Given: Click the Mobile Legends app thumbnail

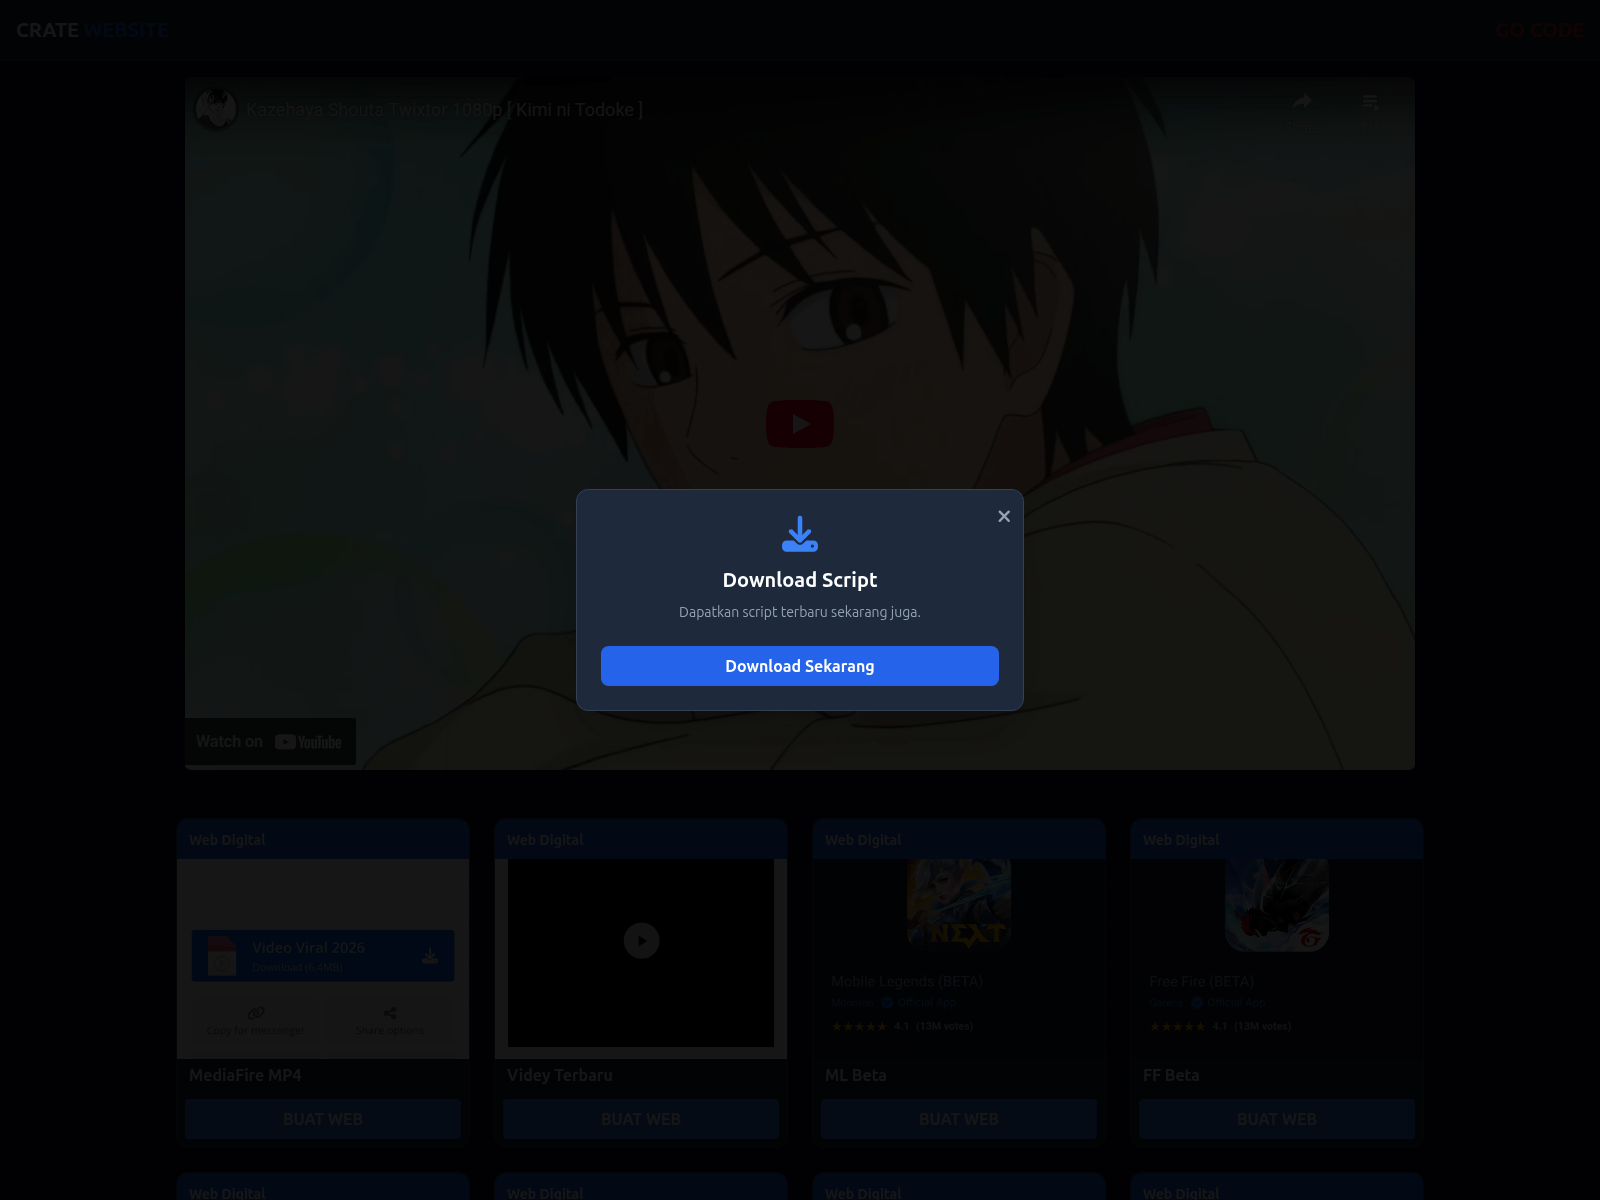Looking at the screenshot, I should coord(959,903).
